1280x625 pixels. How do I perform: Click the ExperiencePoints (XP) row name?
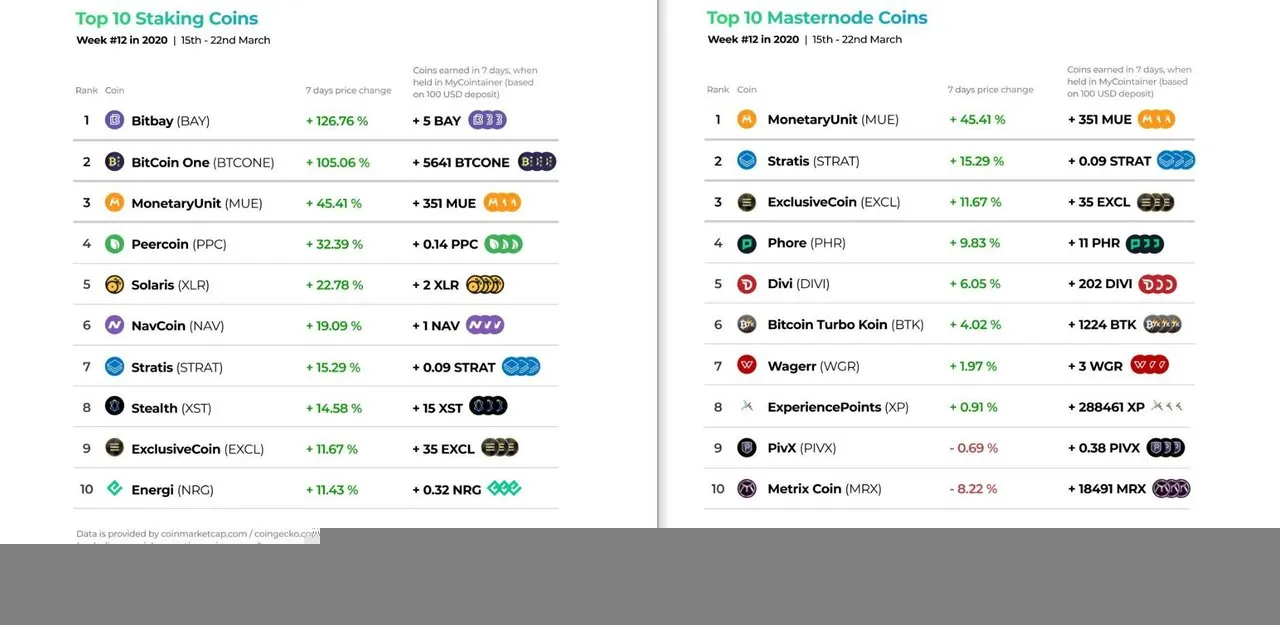pyautogui.click(x=838, y=407)
